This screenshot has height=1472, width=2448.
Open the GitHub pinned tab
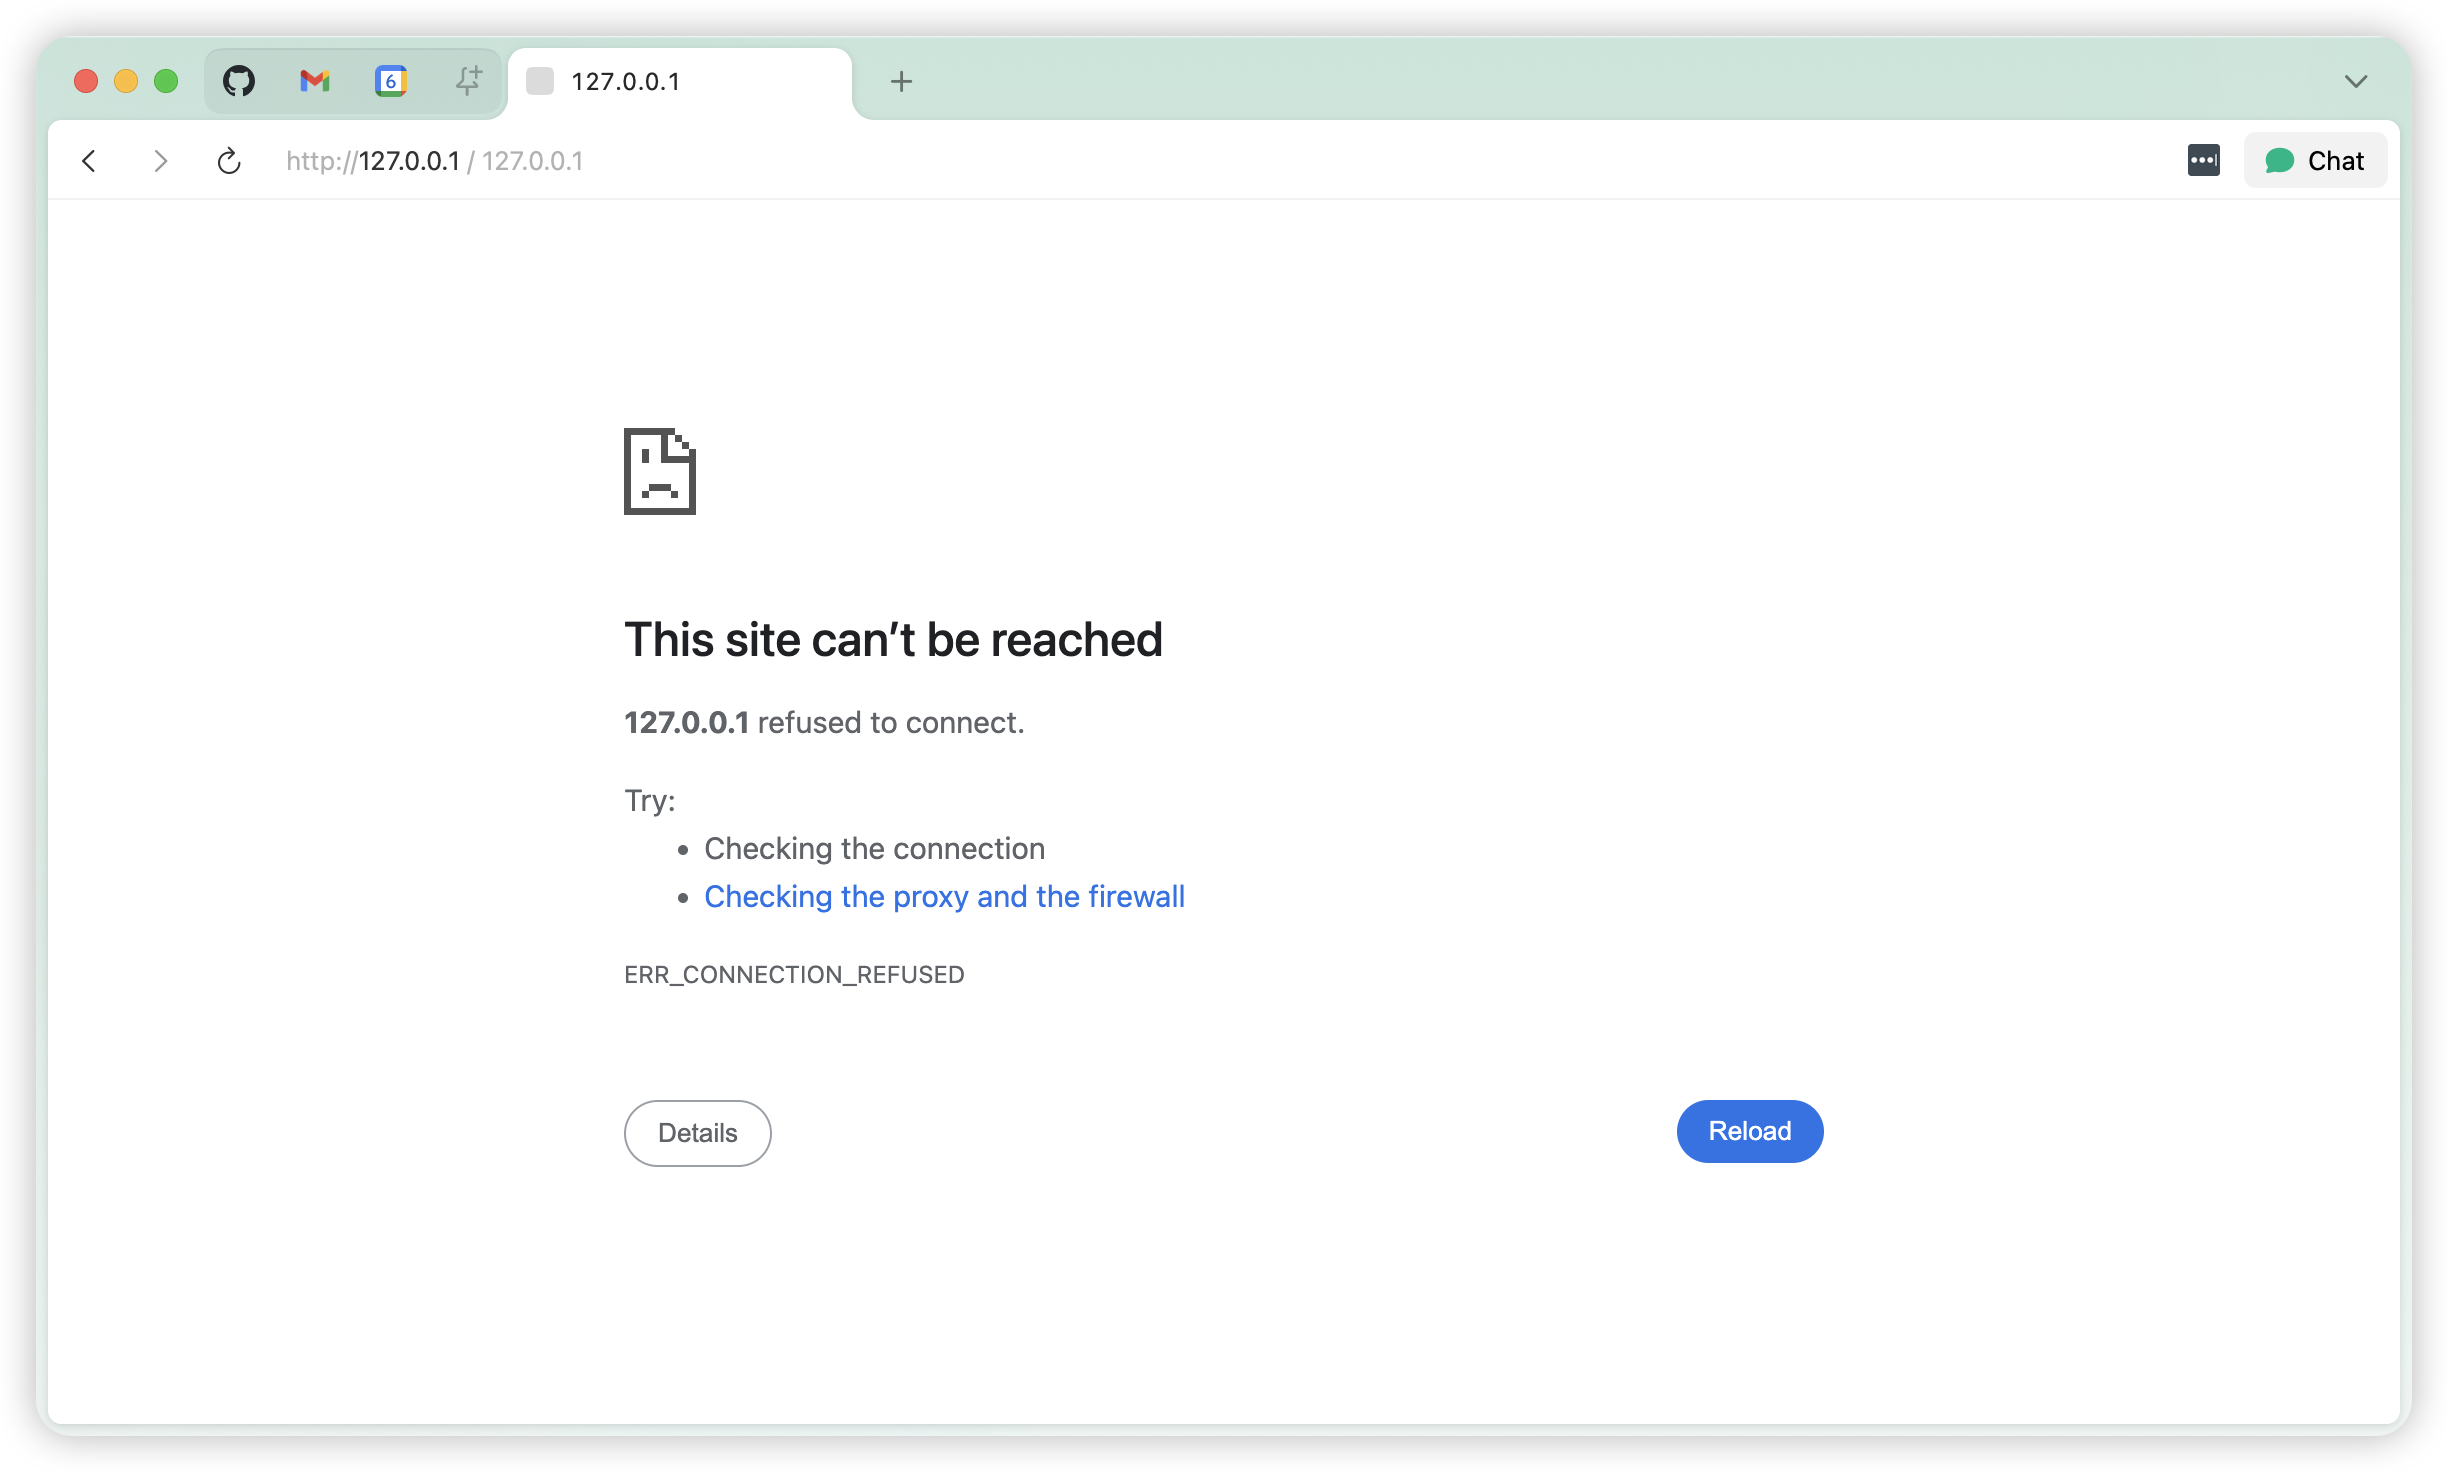point(239,81)
